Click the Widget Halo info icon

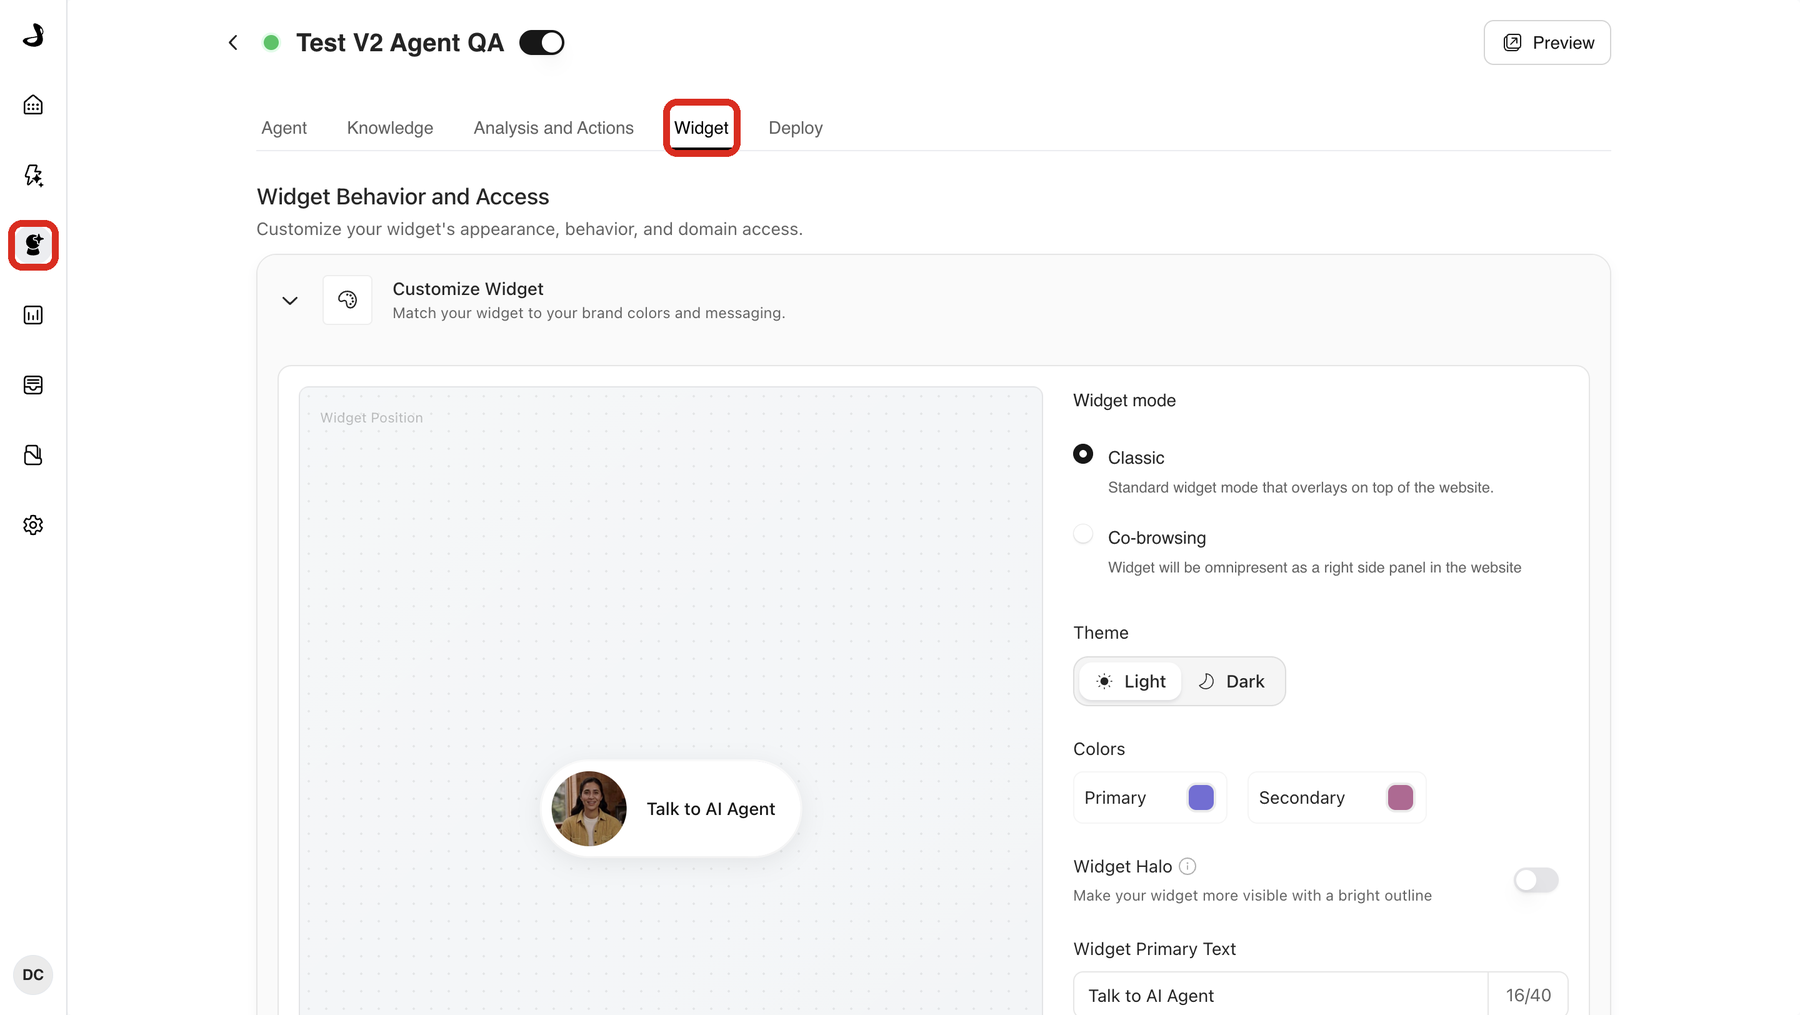[1187, 867]
